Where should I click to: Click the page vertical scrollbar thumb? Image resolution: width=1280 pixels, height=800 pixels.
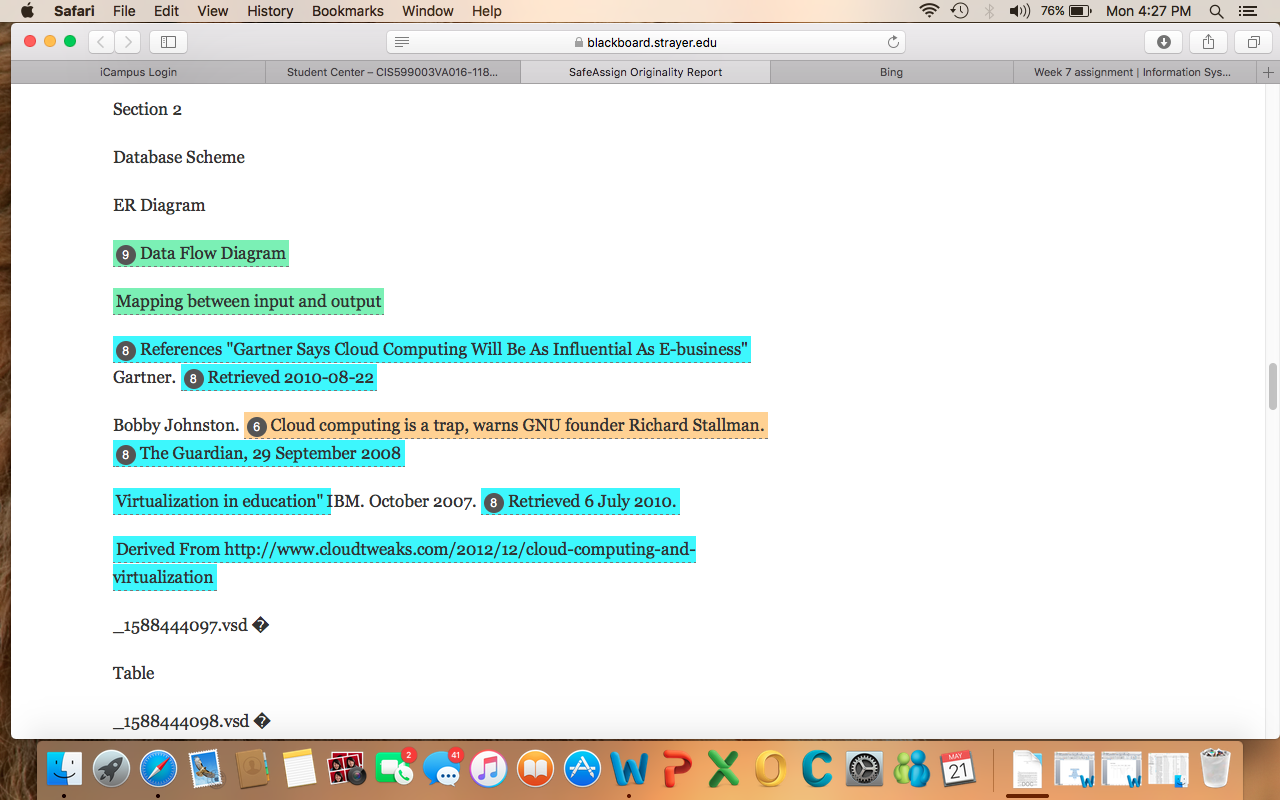tap(1273, 387)
